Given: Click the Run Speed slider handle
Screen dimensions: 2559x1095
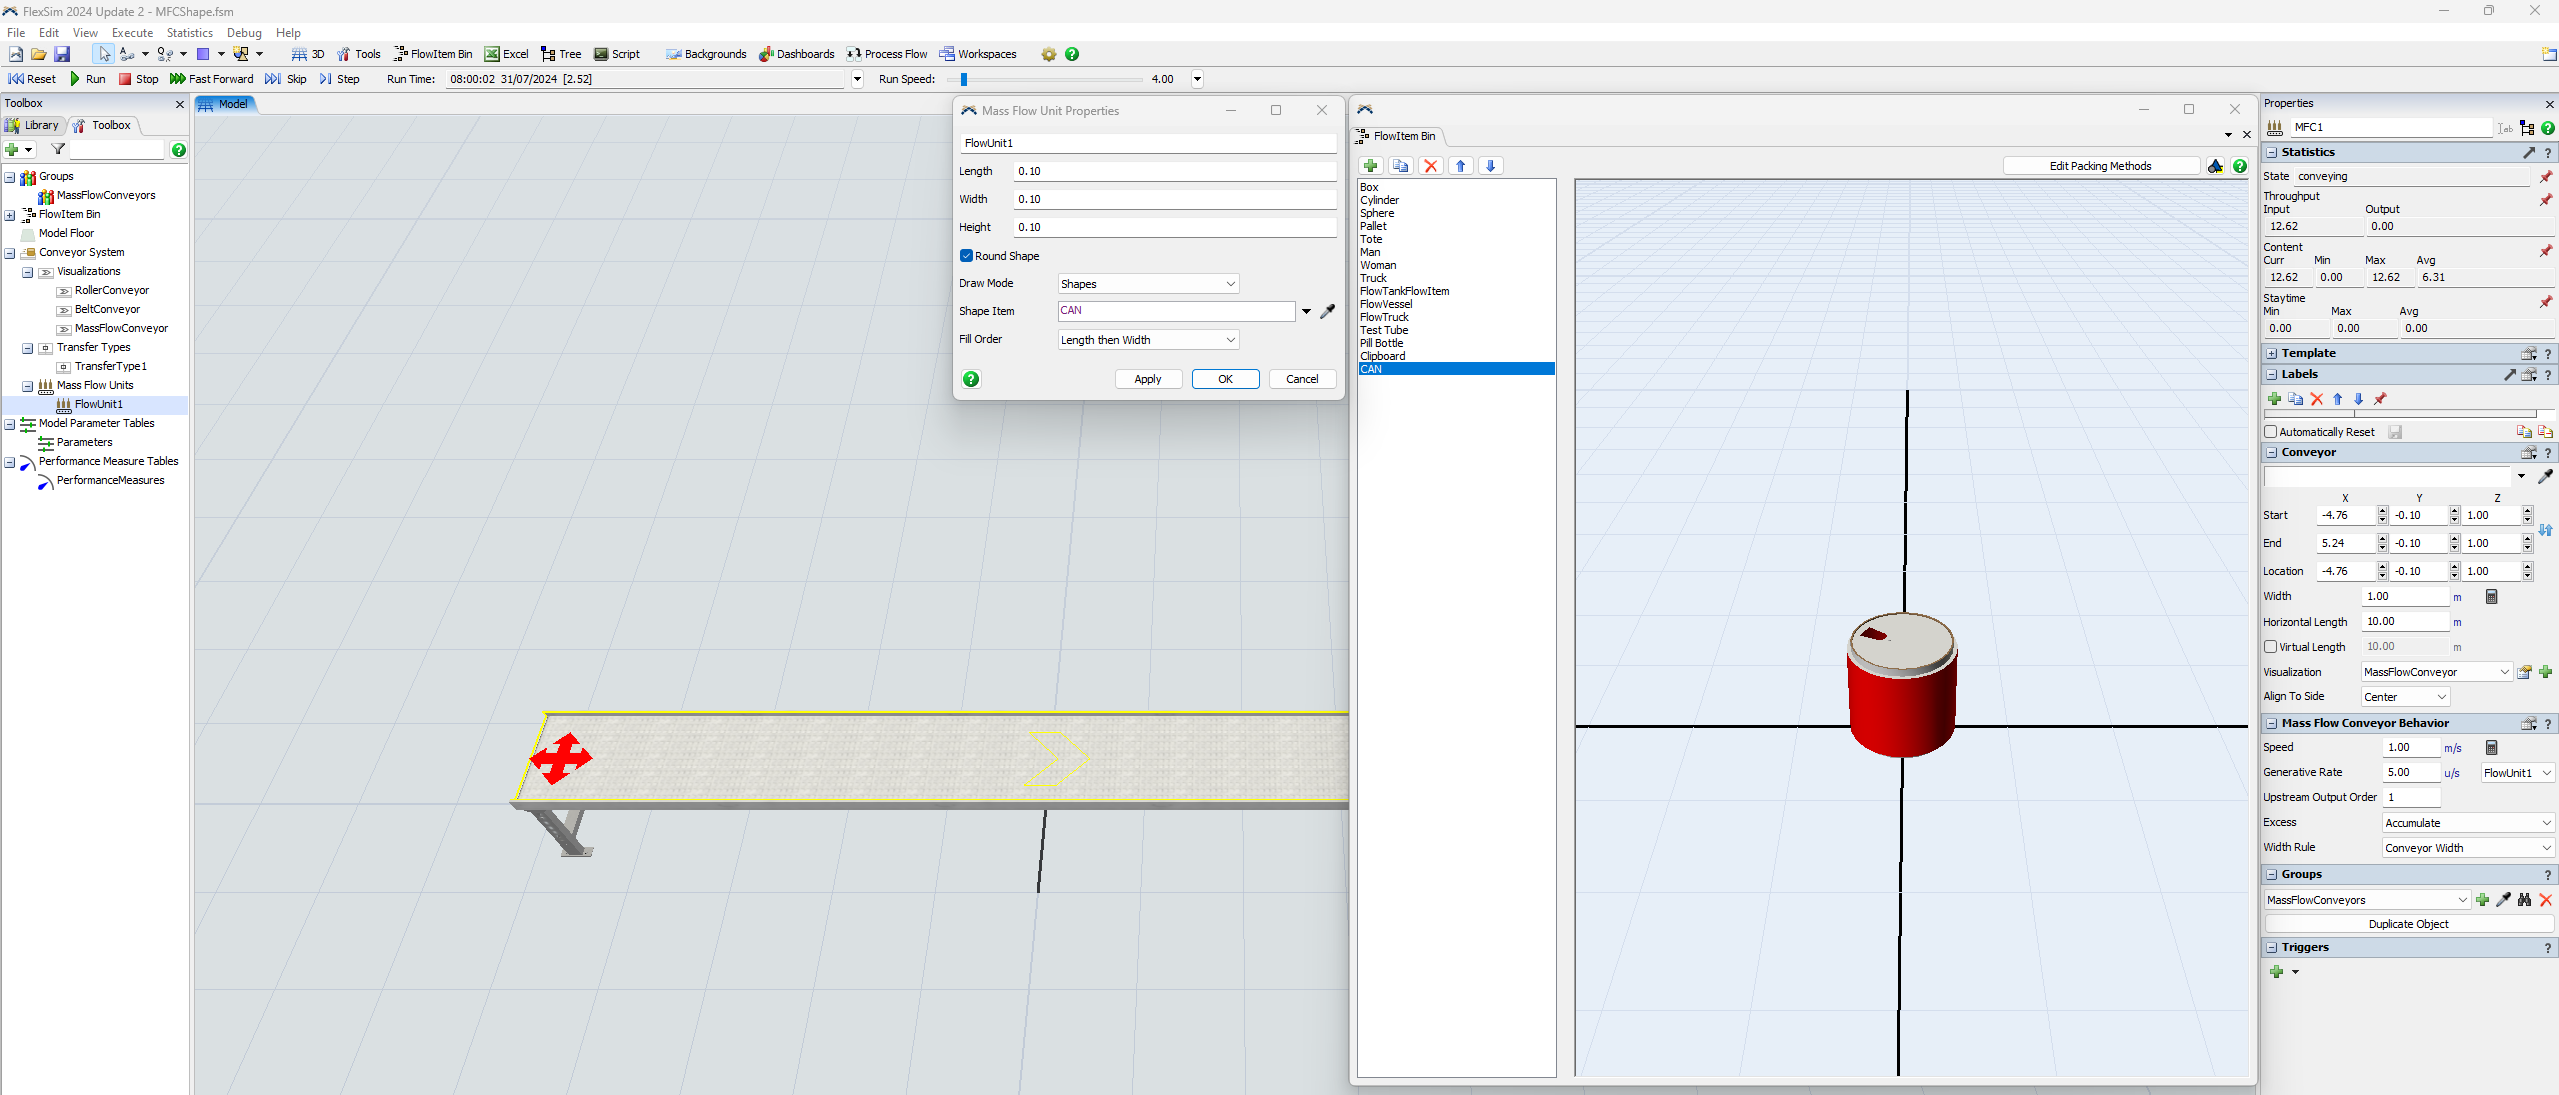Looking at the screenshot, I should [x=964, y=79].
